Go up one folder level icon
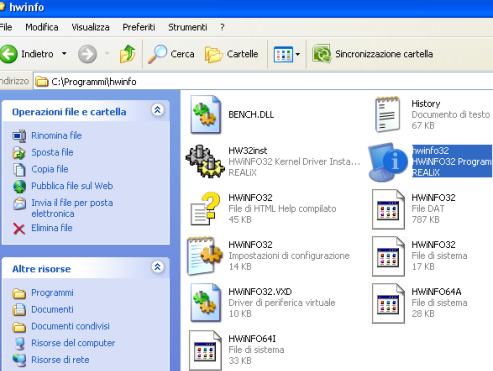 pos(127,54)
